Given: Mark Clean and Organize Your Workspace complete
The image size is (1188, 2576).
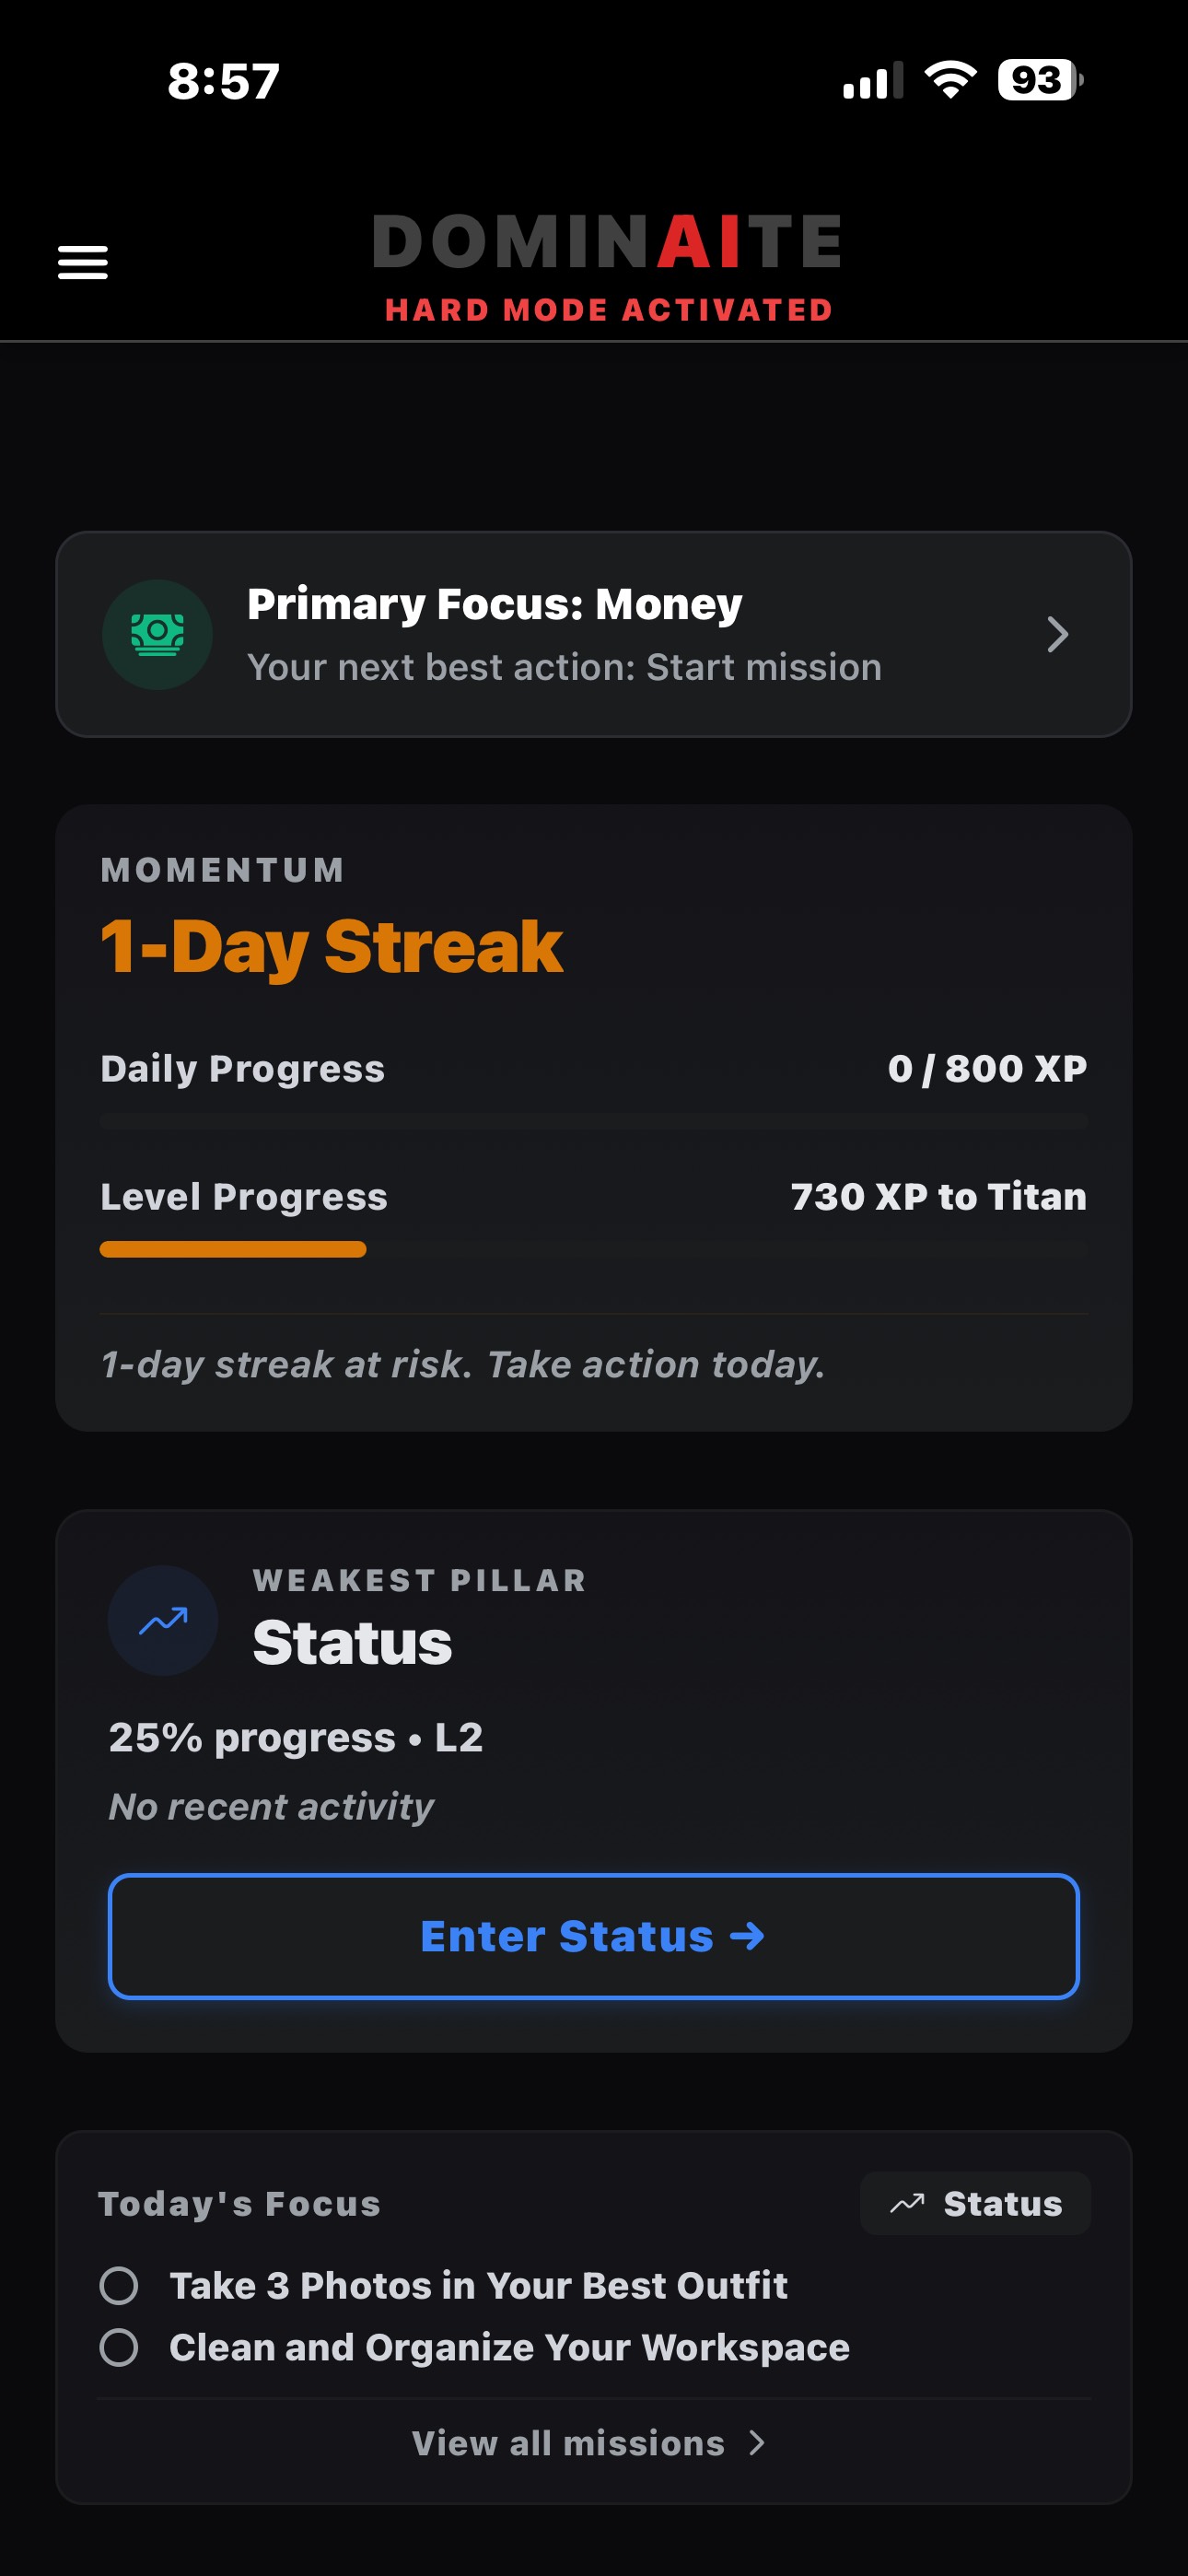Looking at the screenshot, I should (119, 2347).
